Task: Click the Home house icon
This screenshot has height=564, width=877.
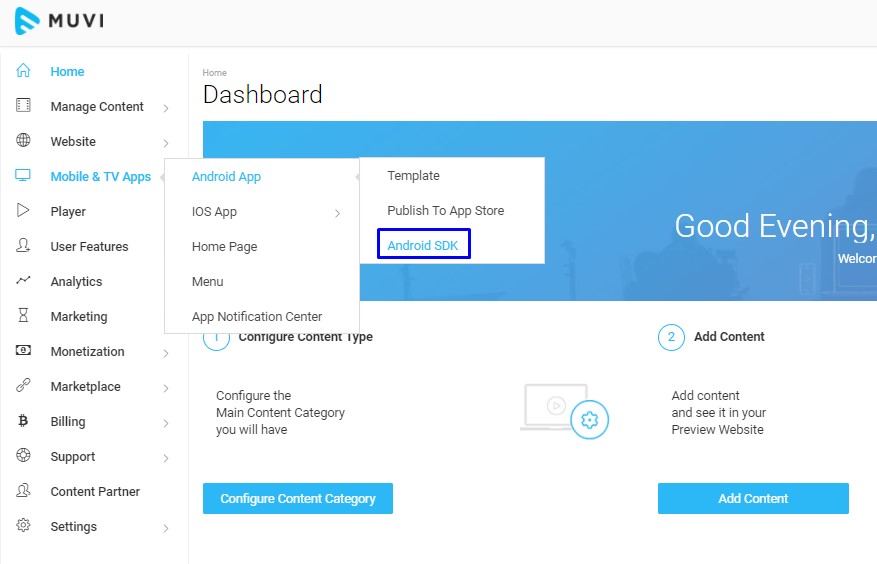Action: point(23,70)
